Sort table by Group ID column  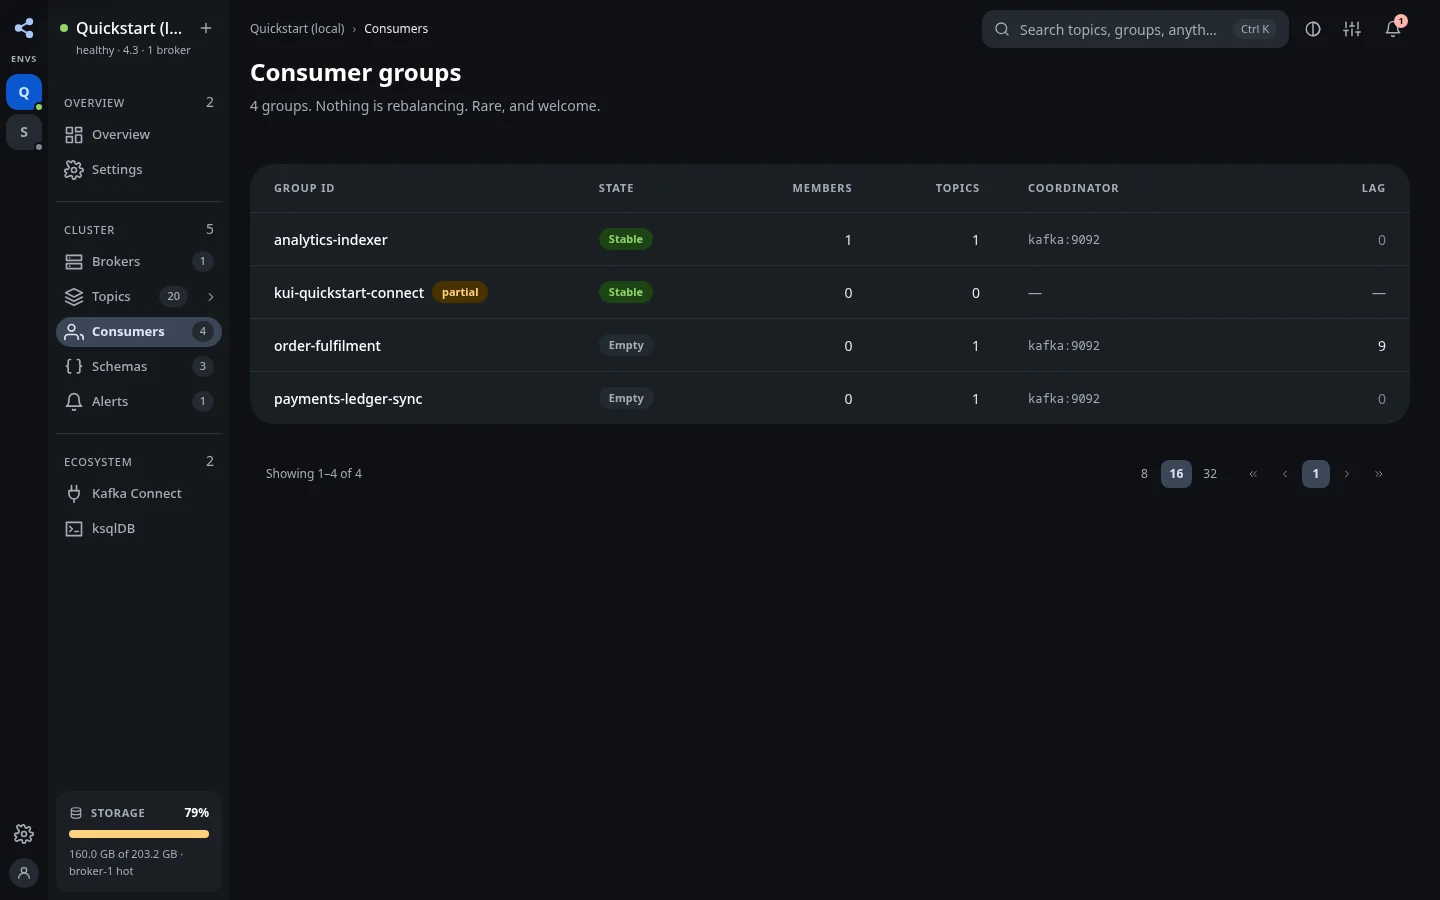tap(304, 188)
